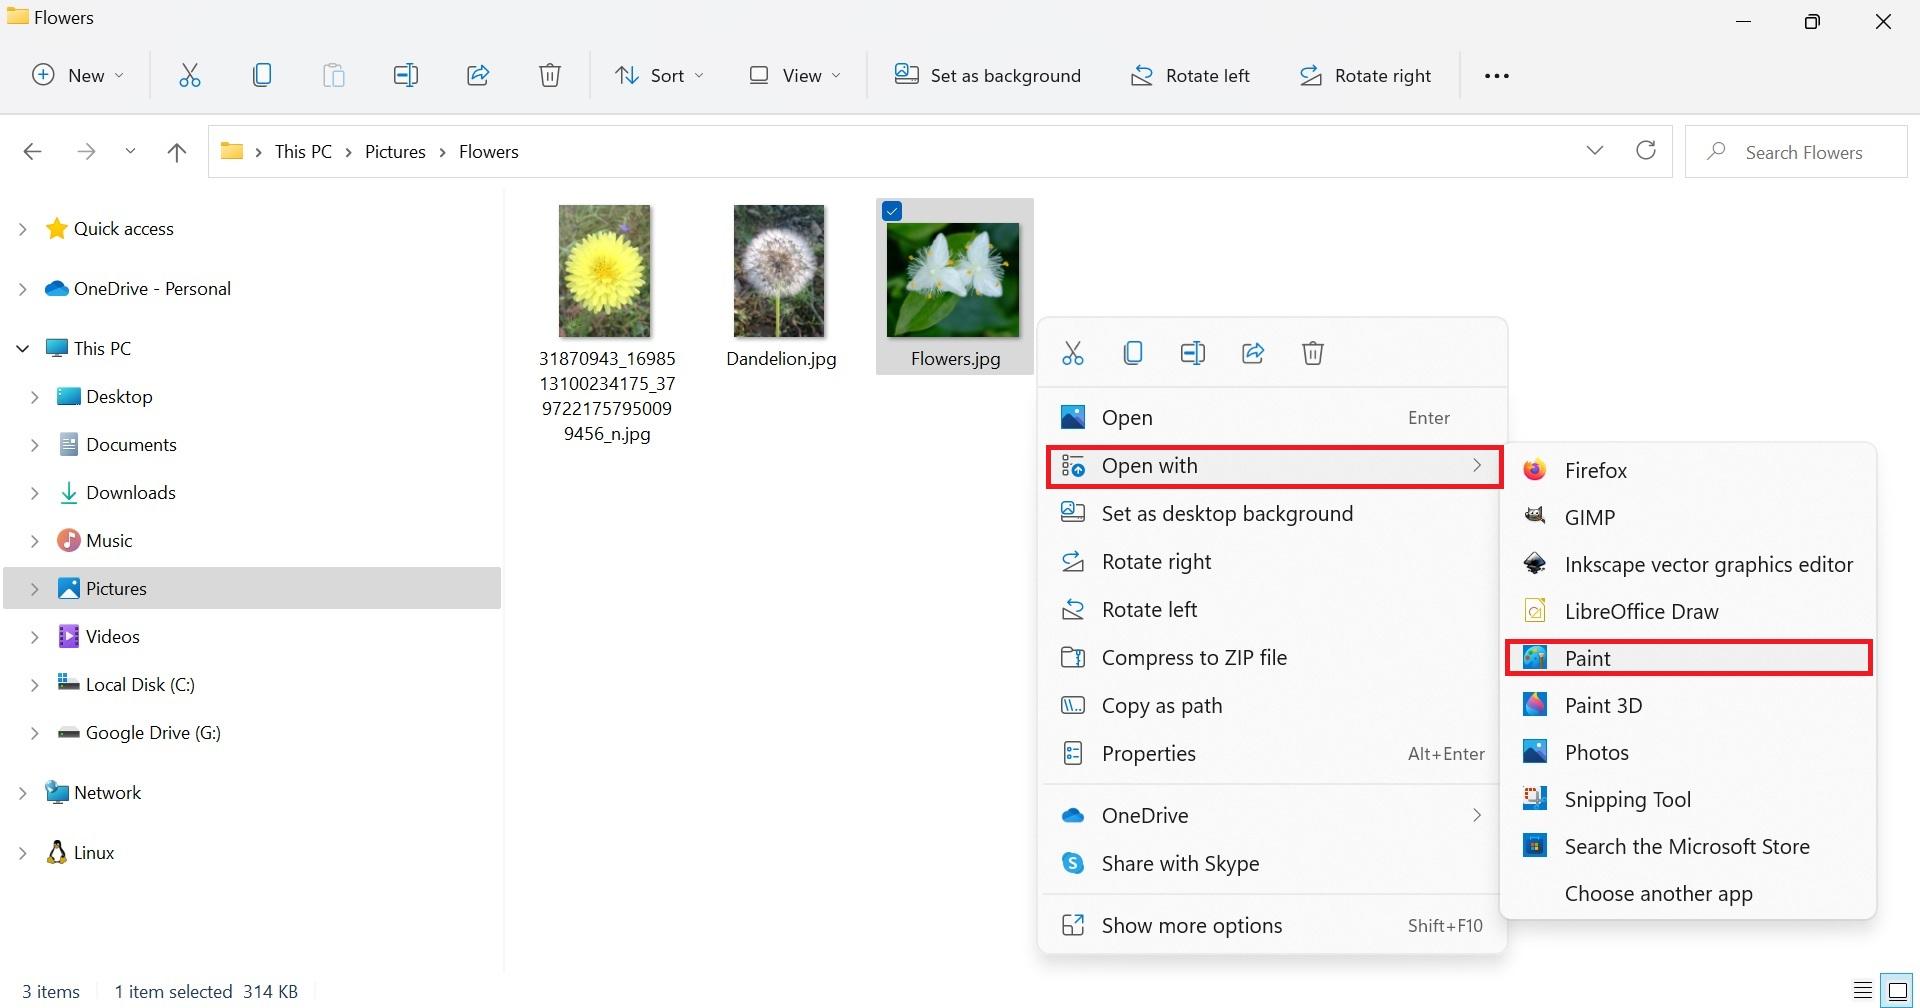Image resolution: width=1920 pixels, height=1008 pixels.
Task: Collapse the This PC tree node
Action: click(22, 349)
